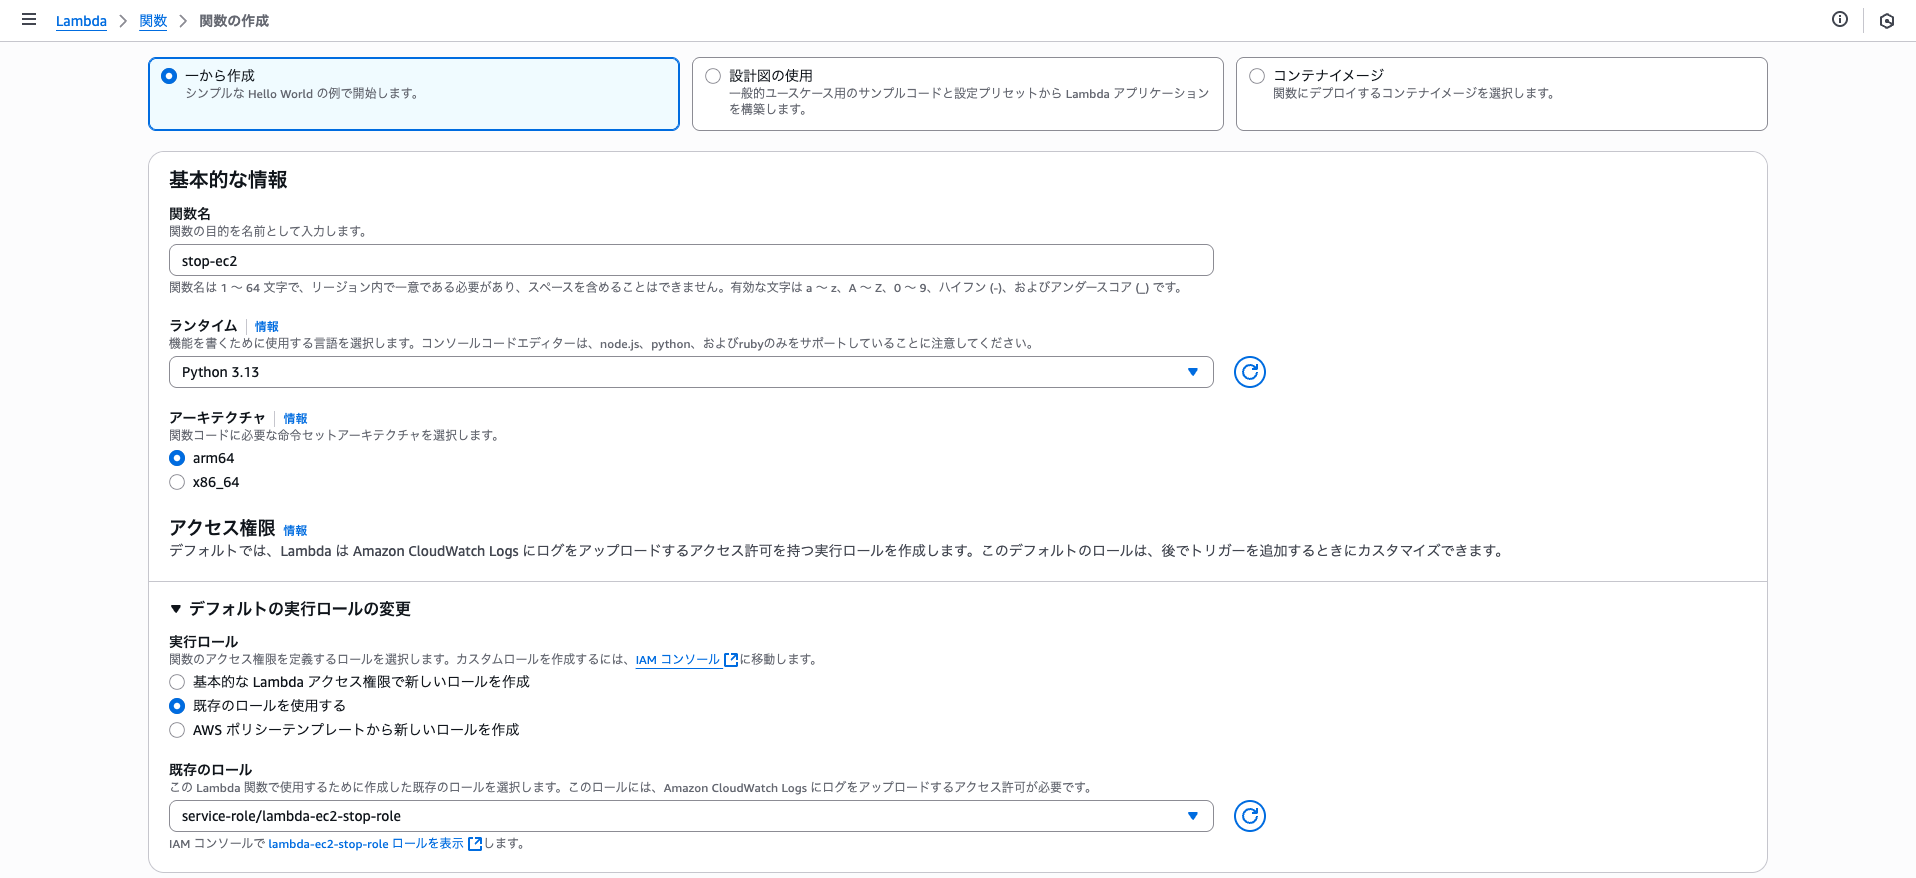1916x878 pixels.
Task: Open 情報 link next to ランタイム
Action: click(266, 327)
